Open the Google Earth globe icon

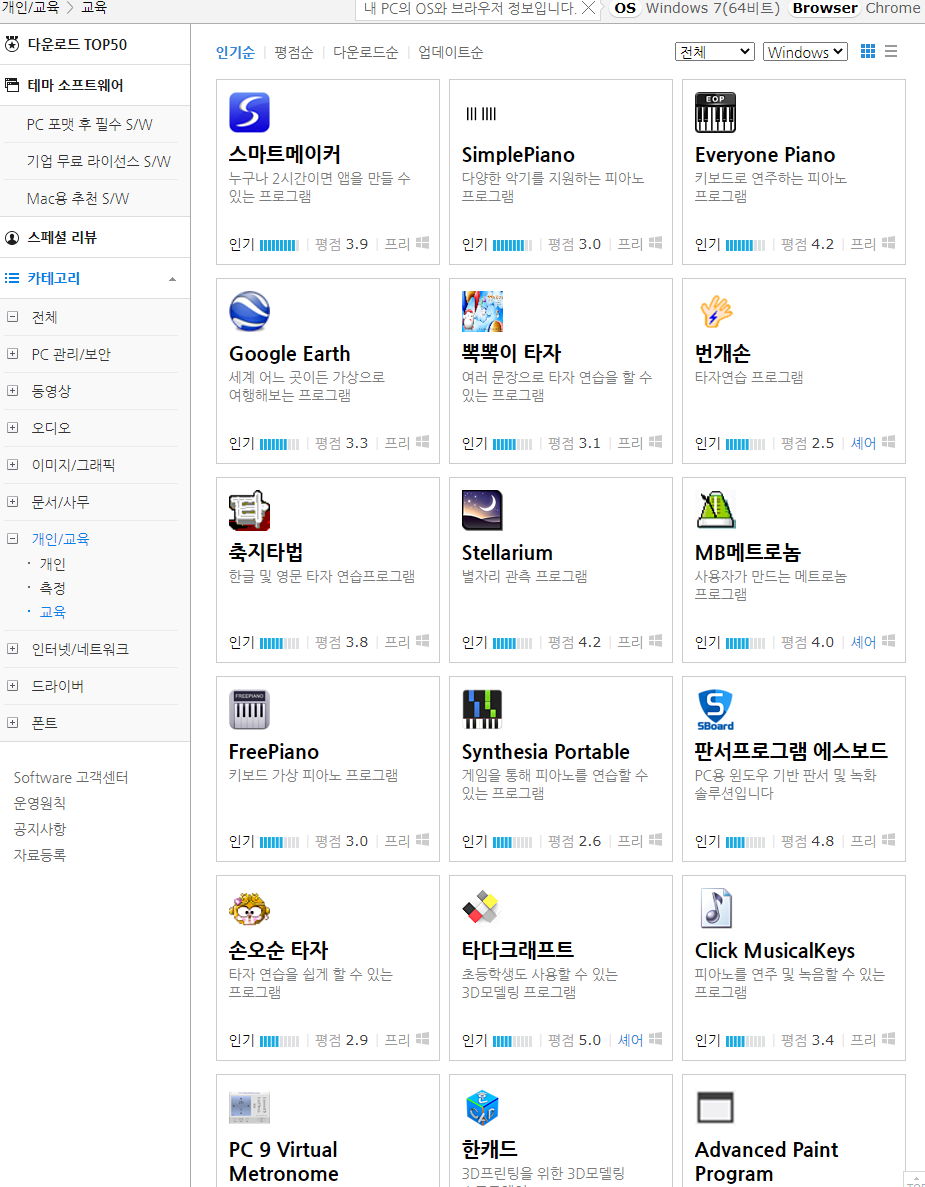pos(249,311)
